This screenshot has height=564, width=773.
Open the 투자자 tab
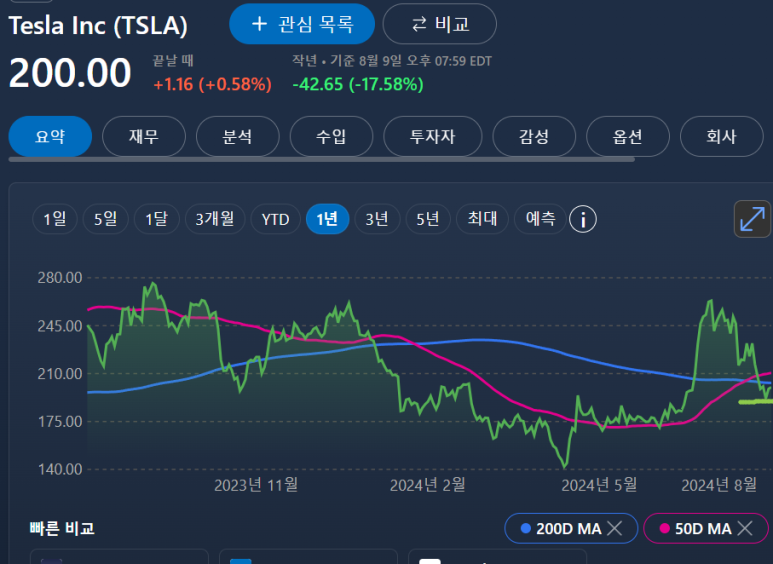433,136
